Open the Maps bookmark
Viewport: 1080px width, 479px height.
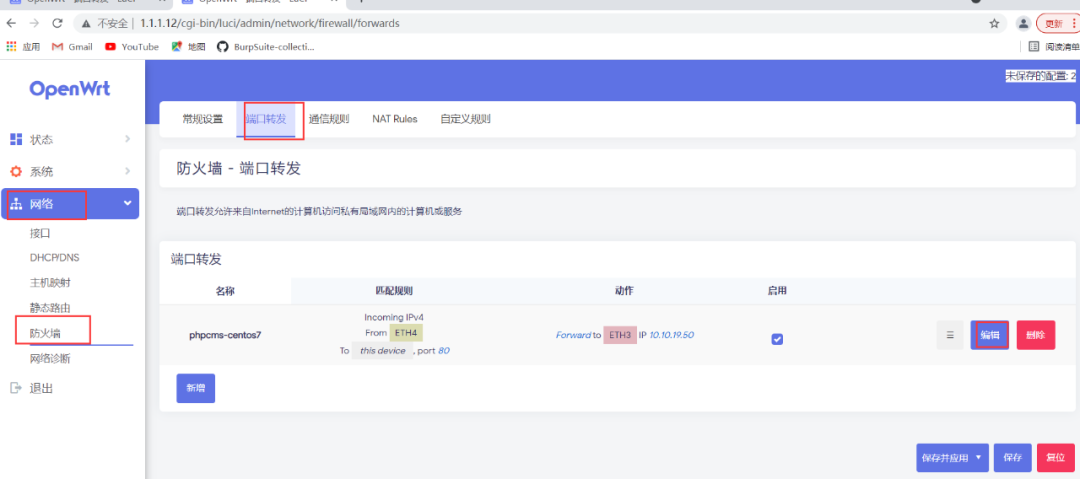point(189,47)
